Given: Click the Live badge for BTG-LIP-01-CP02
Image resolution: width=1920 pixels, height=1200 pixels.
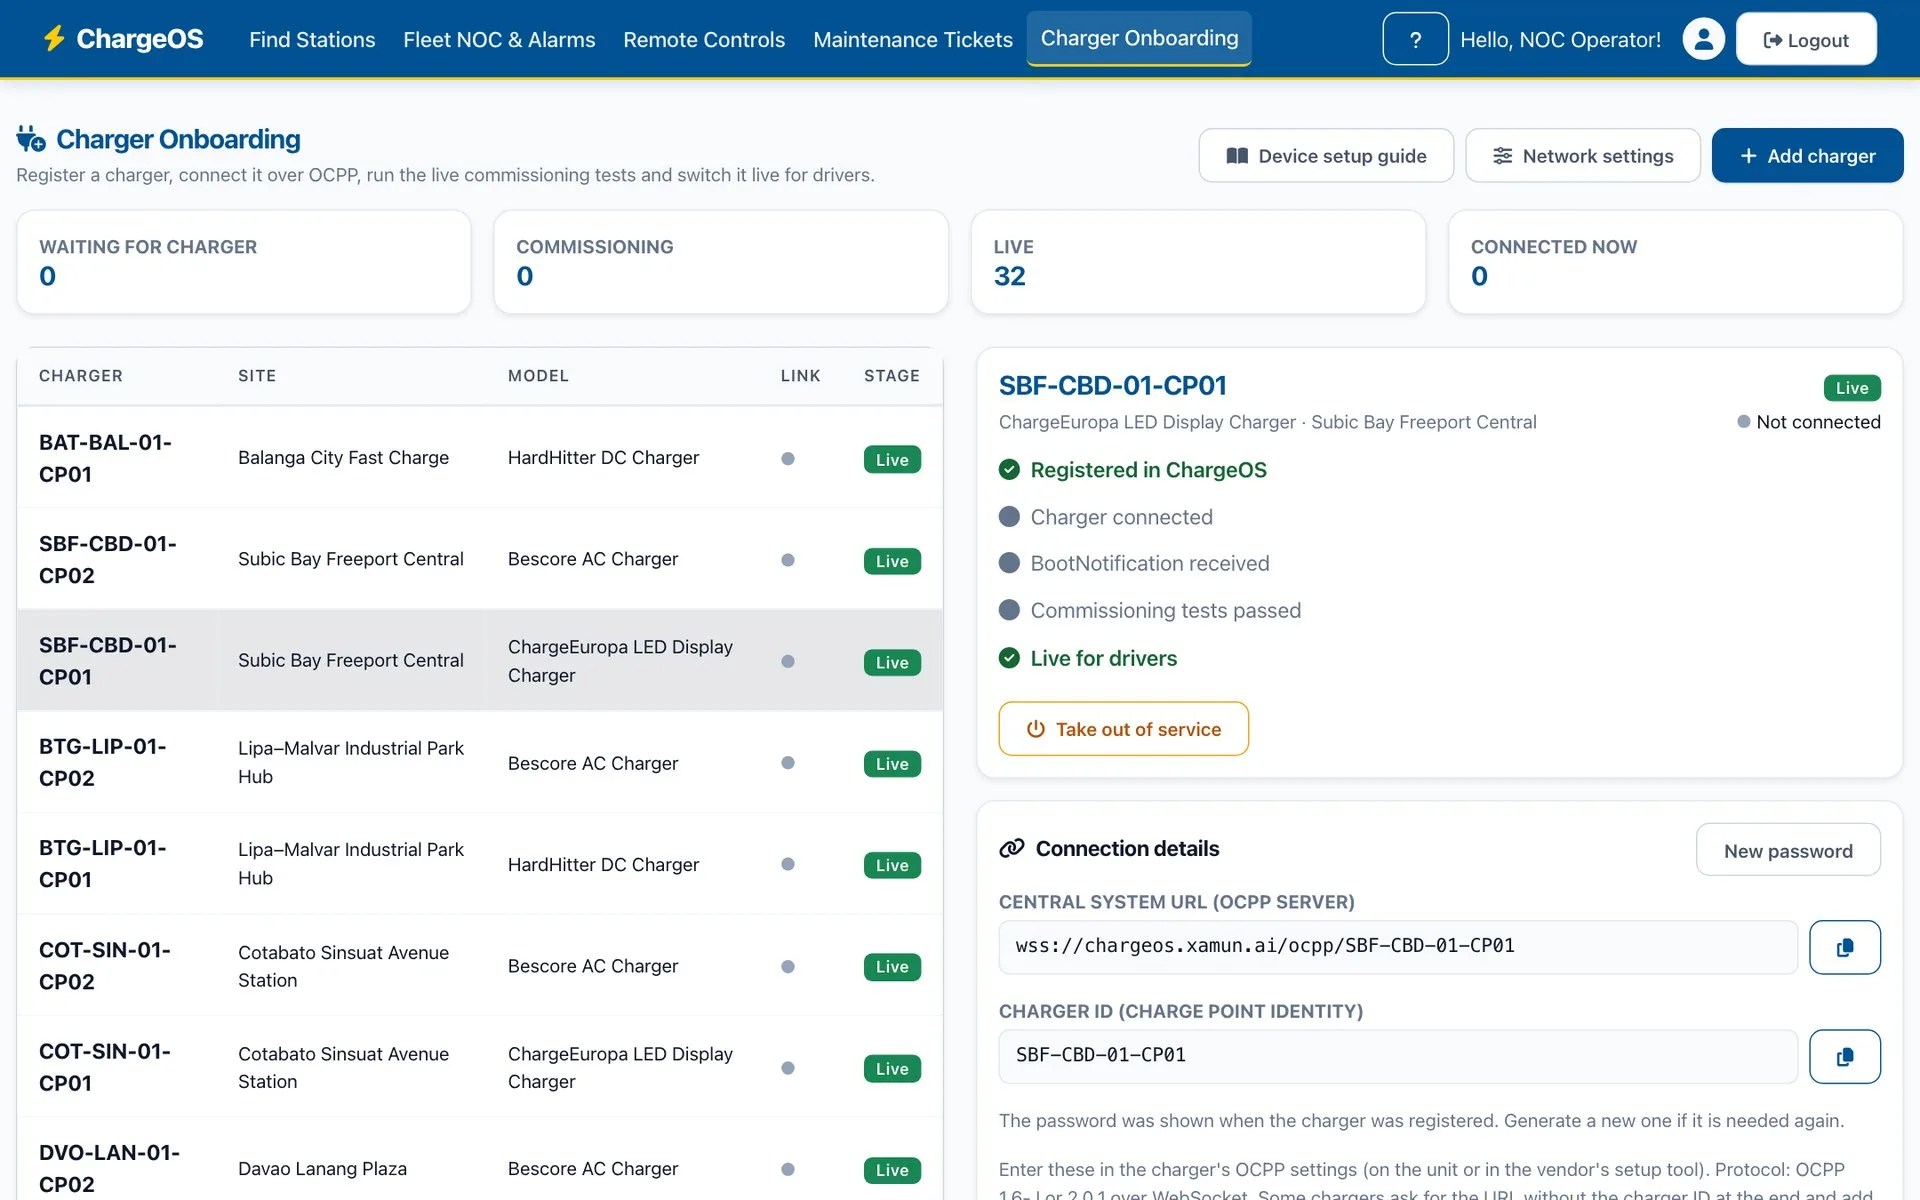Looking at the screenshot, I should coord(892,763).
